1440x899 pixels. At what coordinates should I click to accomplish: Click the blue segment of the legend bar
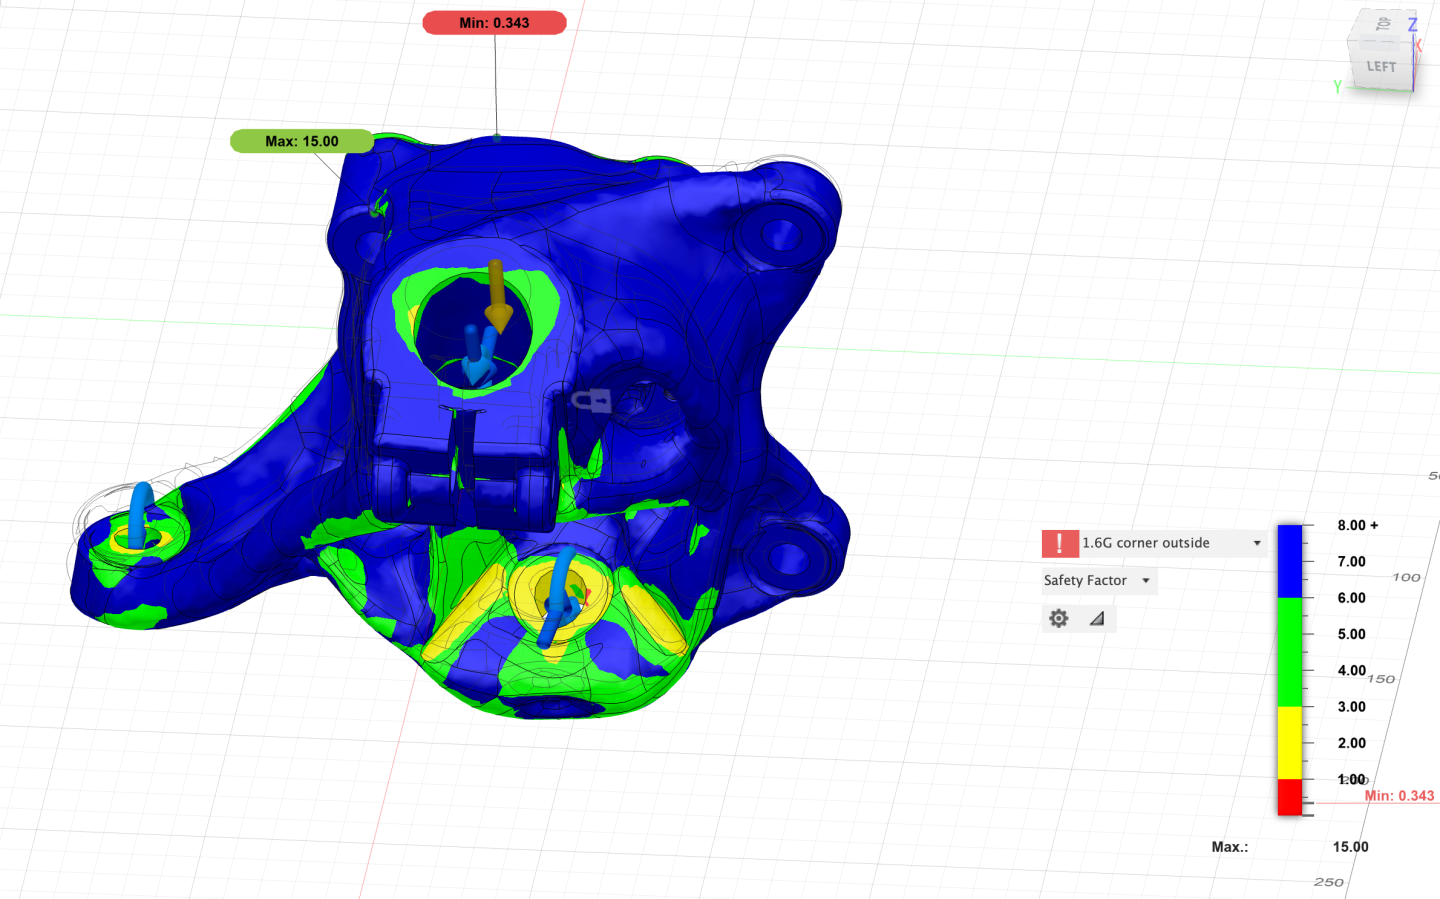(x=1289, y=561)
